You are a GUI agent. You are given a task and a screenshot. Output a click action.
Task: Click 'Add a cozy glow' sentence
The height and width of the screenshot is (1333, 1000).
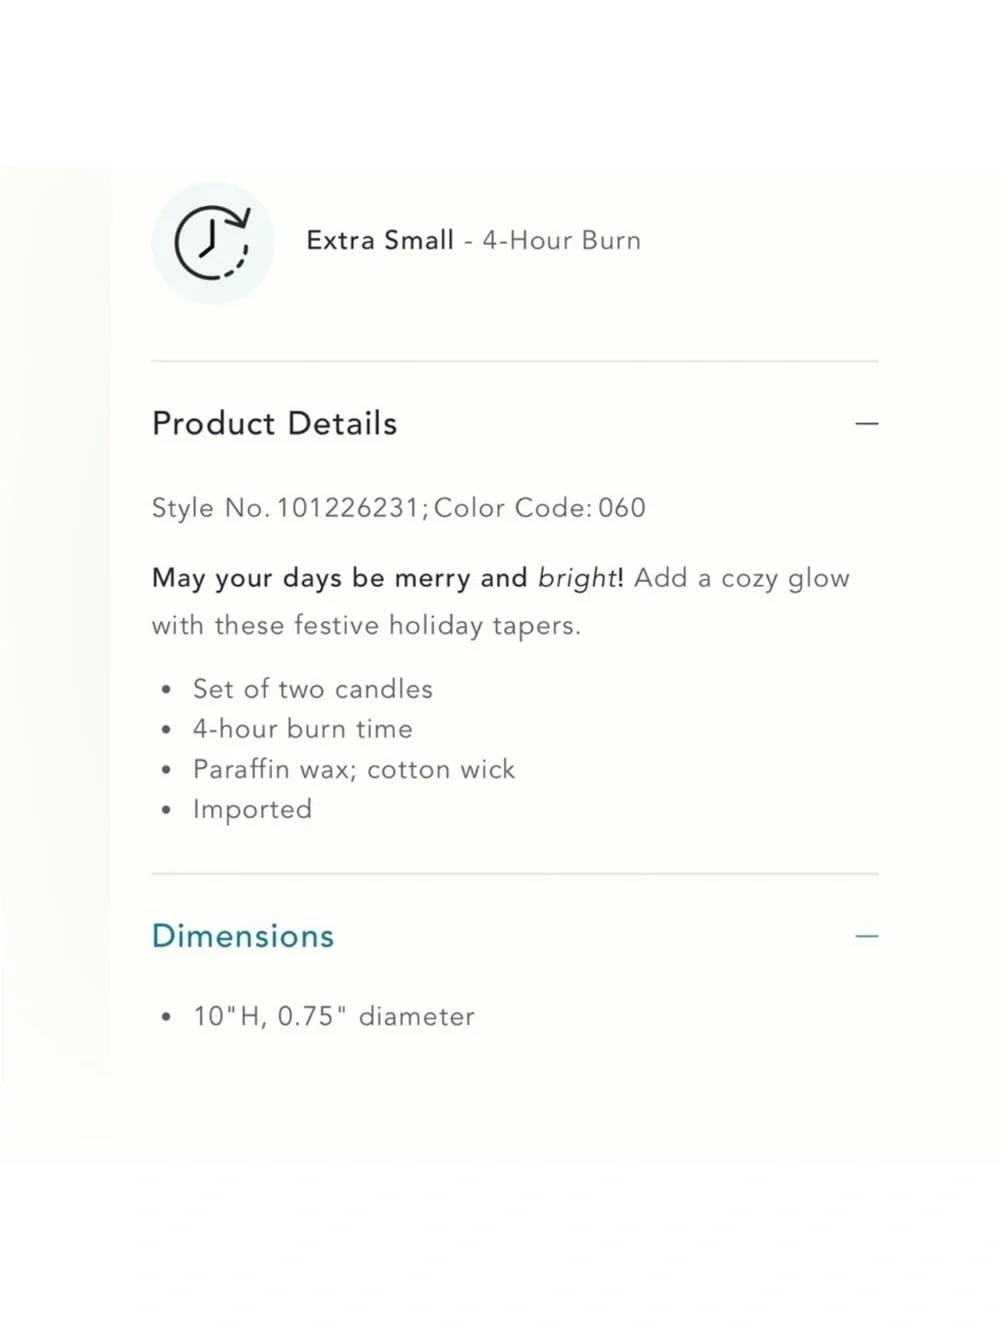click(x=742, y=578)
